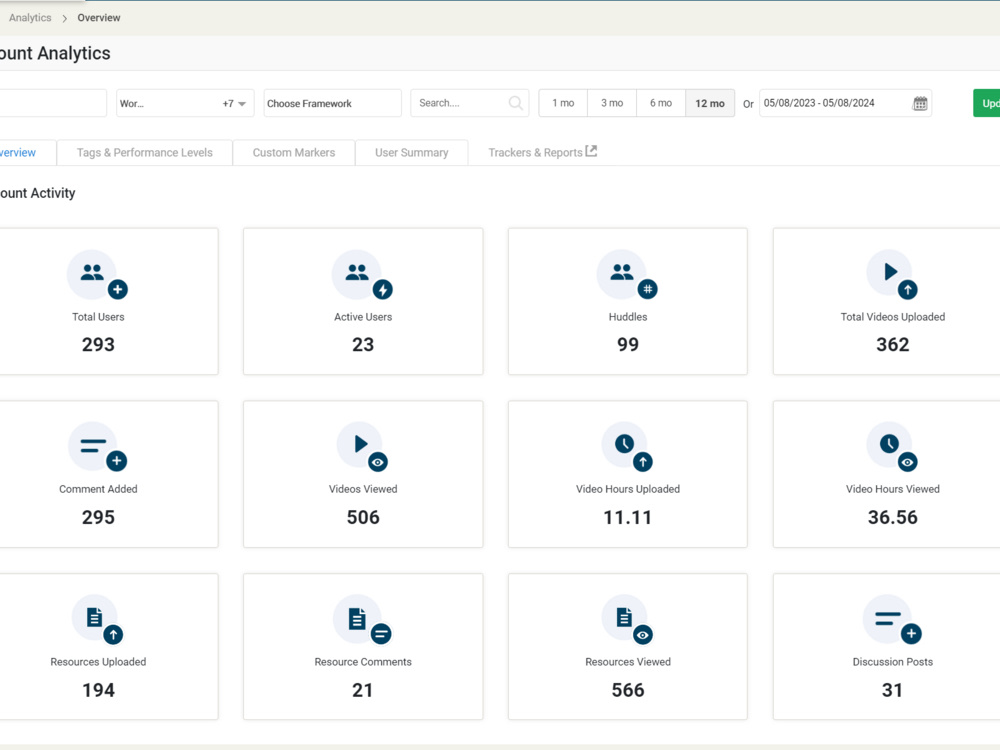
Task: Open the Trackers & Reports tab
Action: (x=542, y=152)
